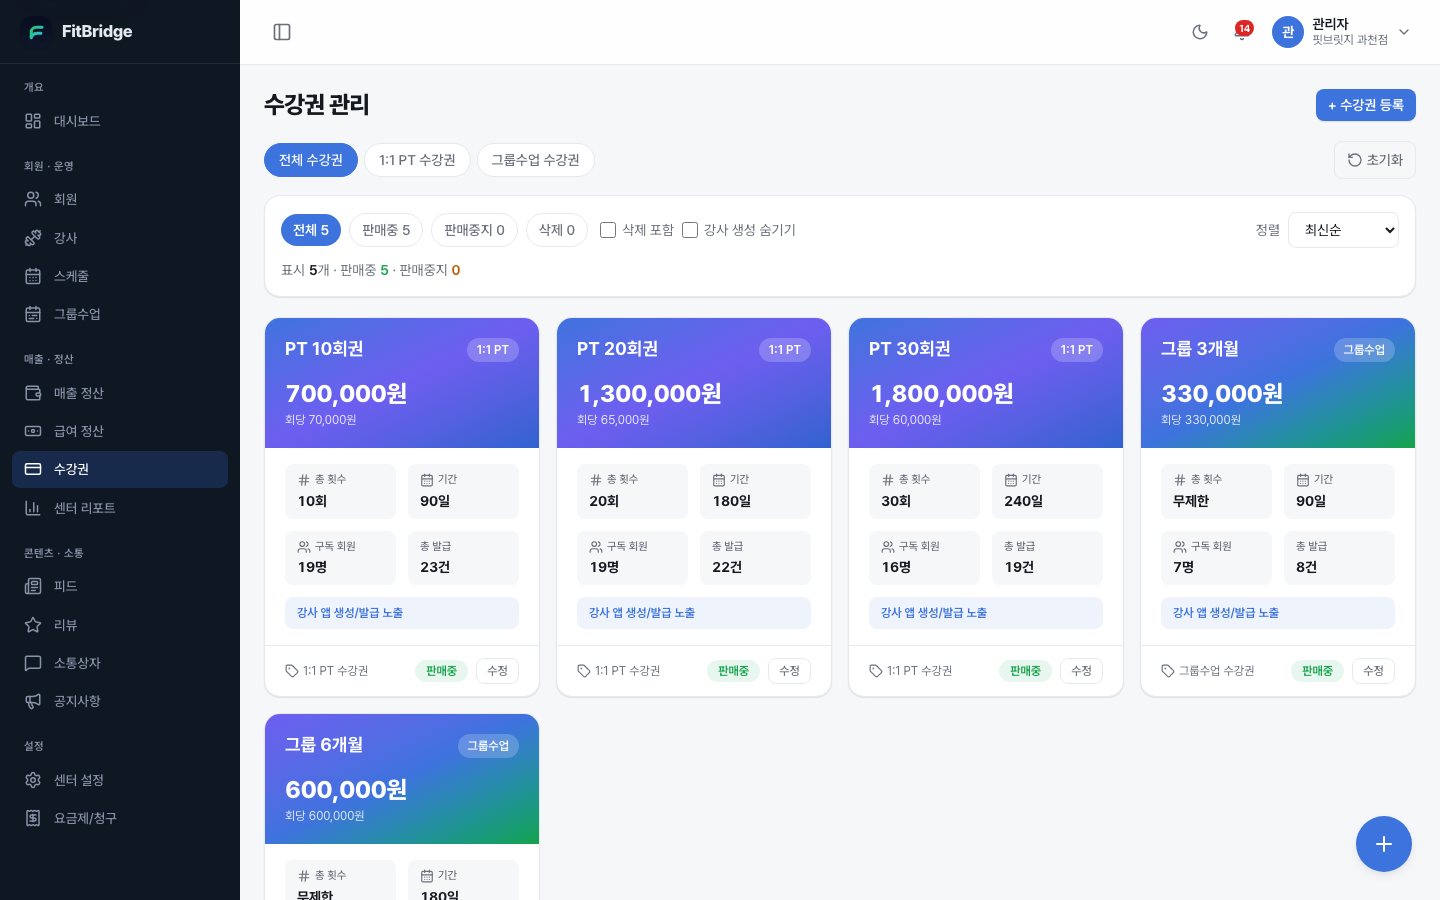
Task: Switch to dark mode moon icon
Action: 1200,32
